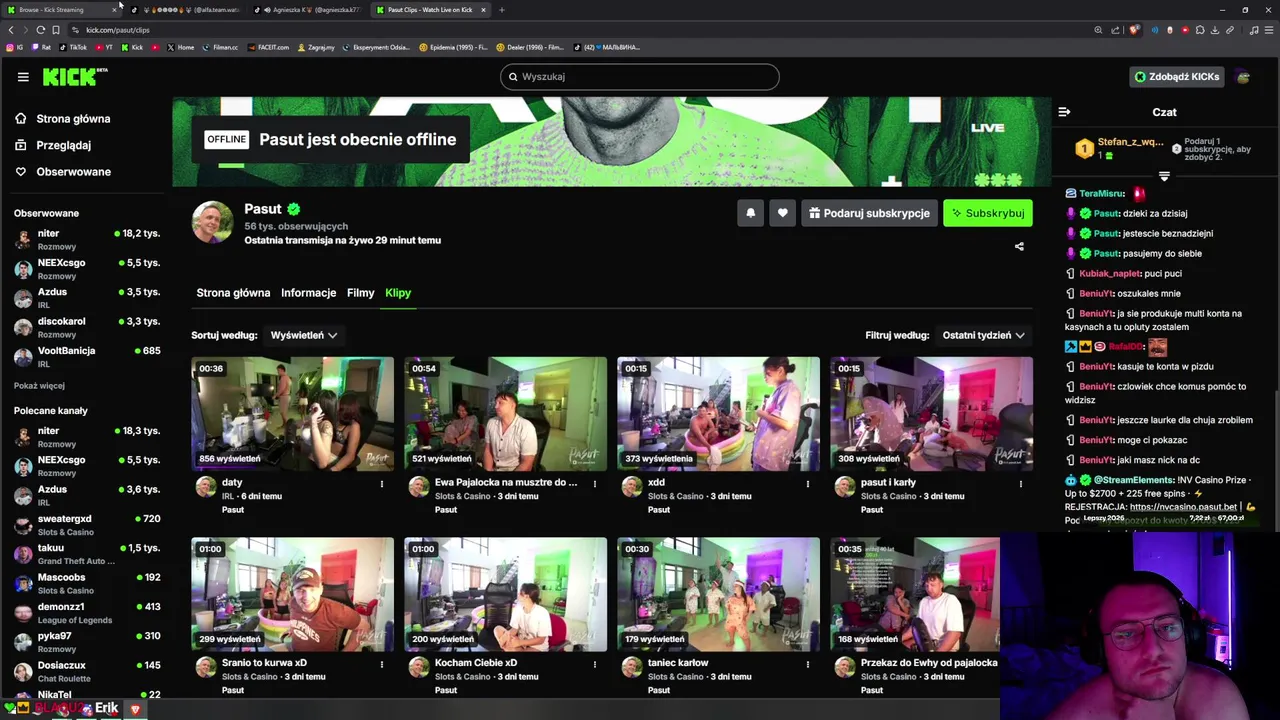Switch to Filmy tab
Screen dimensions: 1280x720
tap(360, 293)
